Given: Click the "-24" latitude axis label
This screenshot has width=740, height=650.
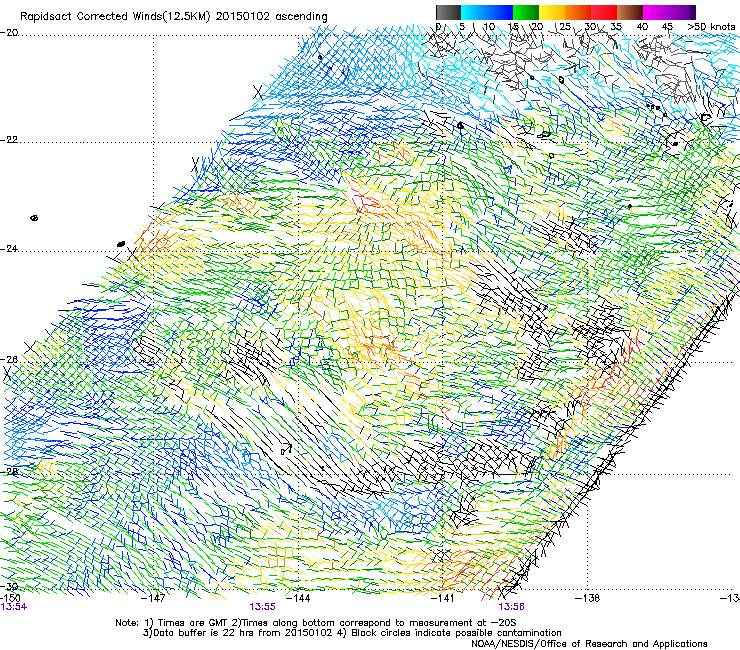Looking at the screenshot, I should (9, 249).
